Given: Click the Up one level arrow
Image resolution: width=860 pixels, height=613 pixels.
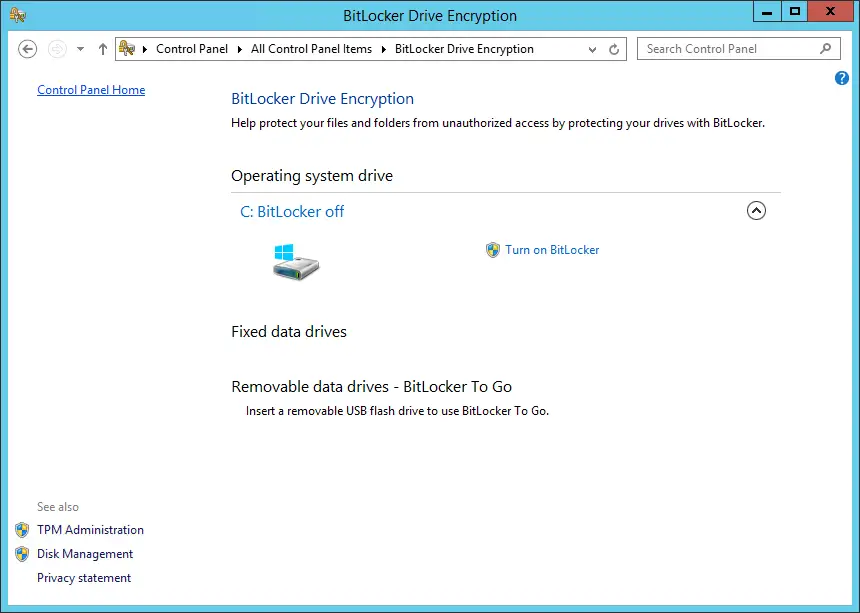Looking at the screenshot, I should pos(103,49).
